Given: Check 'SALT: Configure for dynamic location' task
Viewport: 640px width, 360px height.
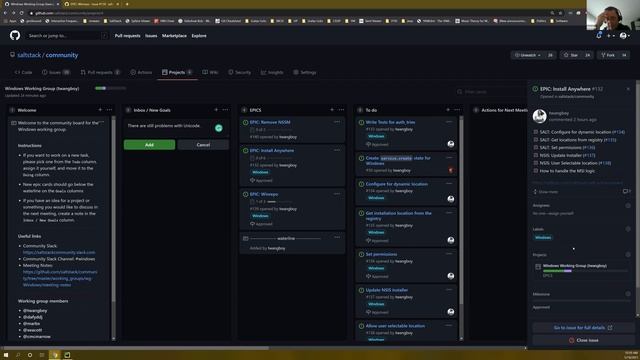Looking at the screenshot, I should 536,132.
